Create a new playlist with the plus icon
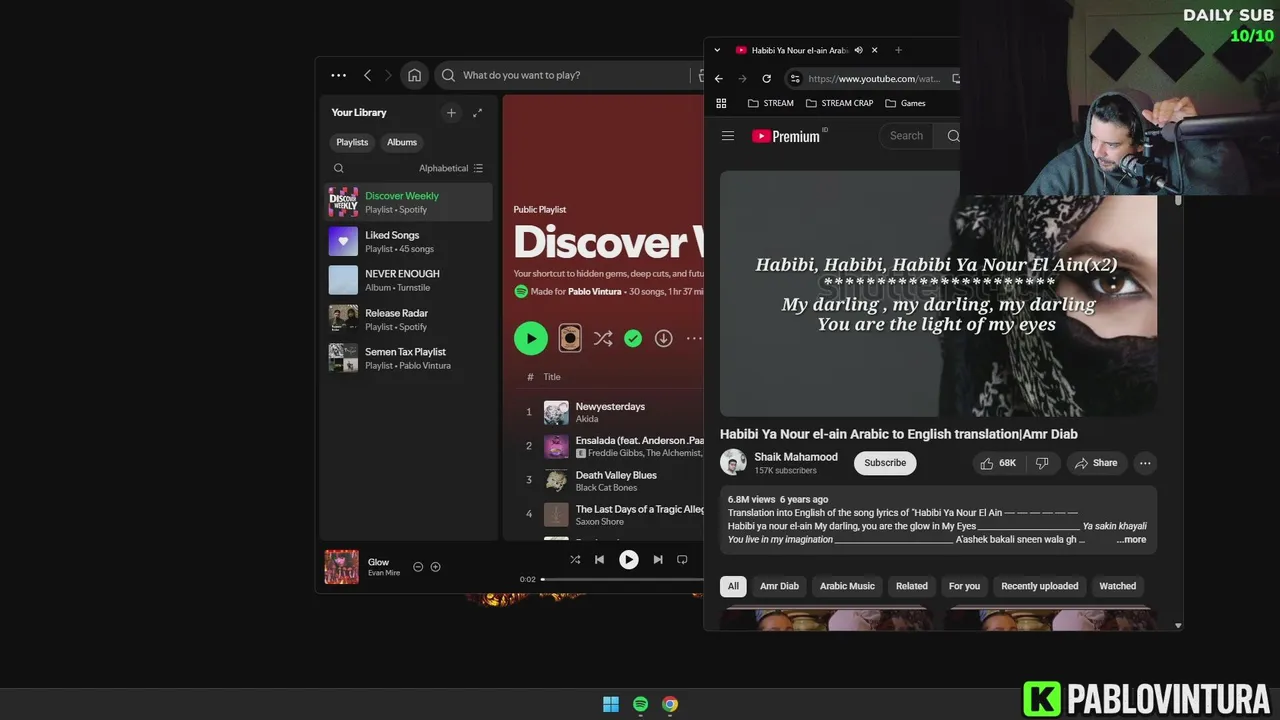This screenshot has height=720, width=1280. (451, 113)
